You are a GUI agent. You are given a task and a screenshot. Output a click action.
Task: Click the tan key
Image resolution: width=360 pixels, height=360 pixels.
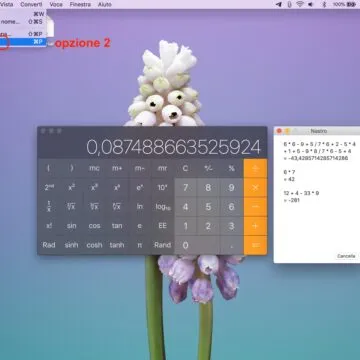pyautogui.click(x=117, y=226)
